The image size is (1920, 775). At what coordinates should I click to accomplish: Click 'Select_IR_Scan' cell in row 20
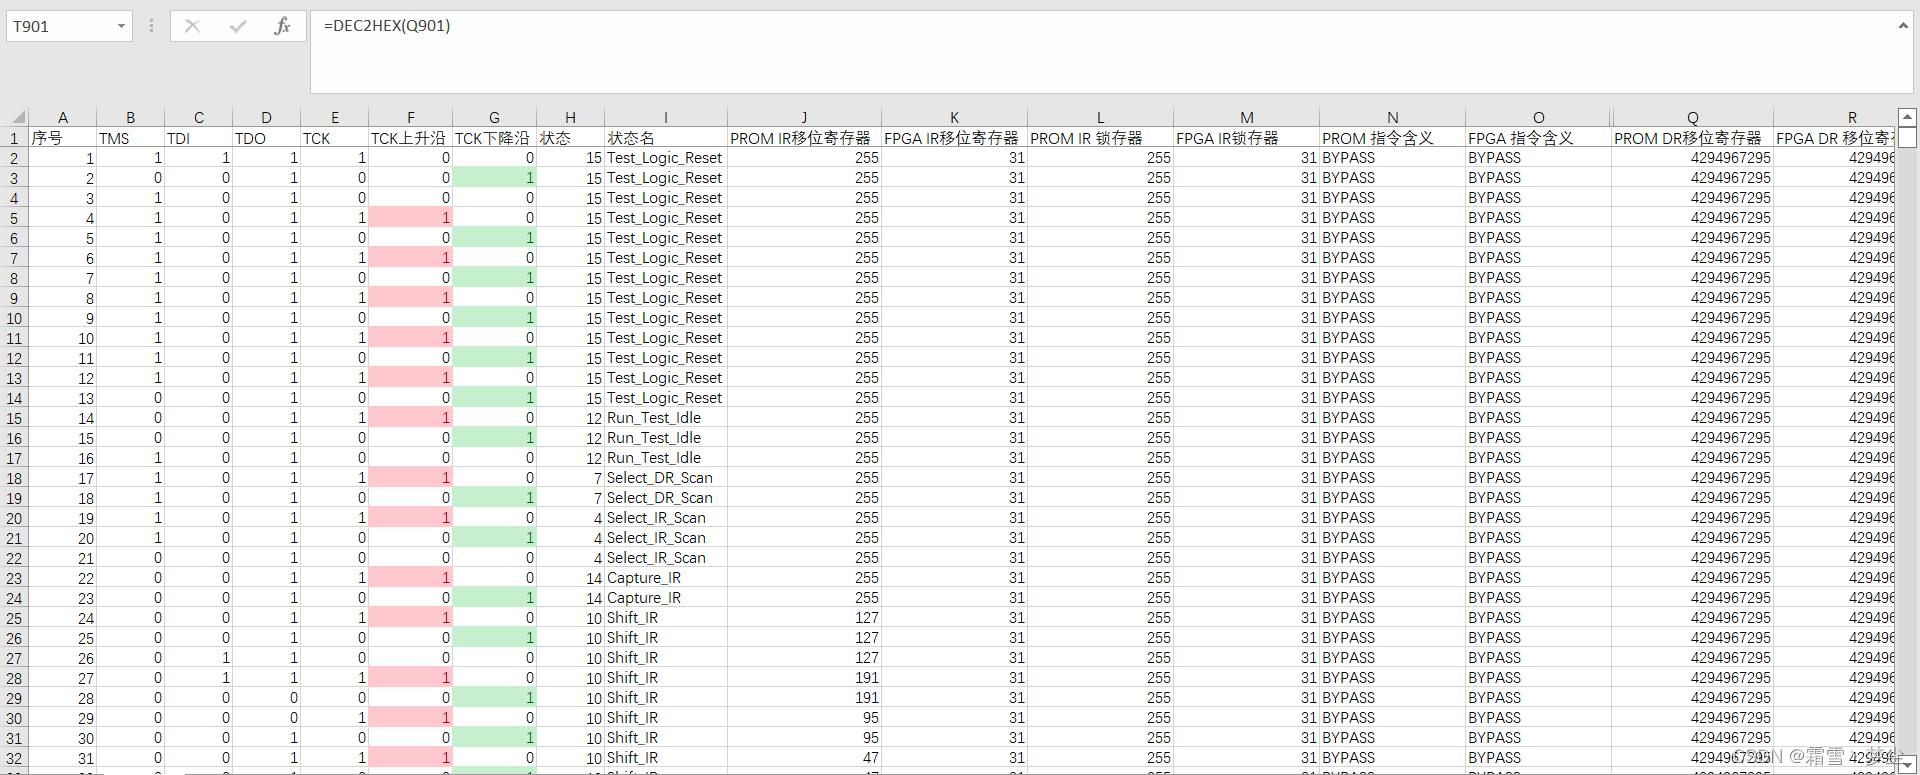[665, 518]
